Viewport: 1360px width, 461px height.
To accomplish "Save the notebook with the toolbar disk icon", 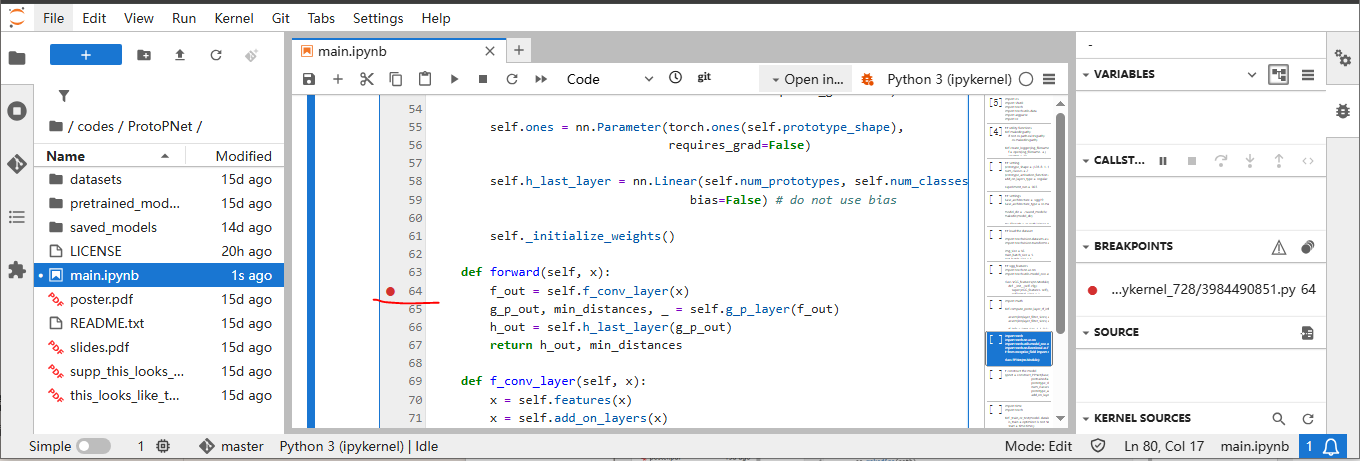I will pyautogui.click(x=309, y=79).
